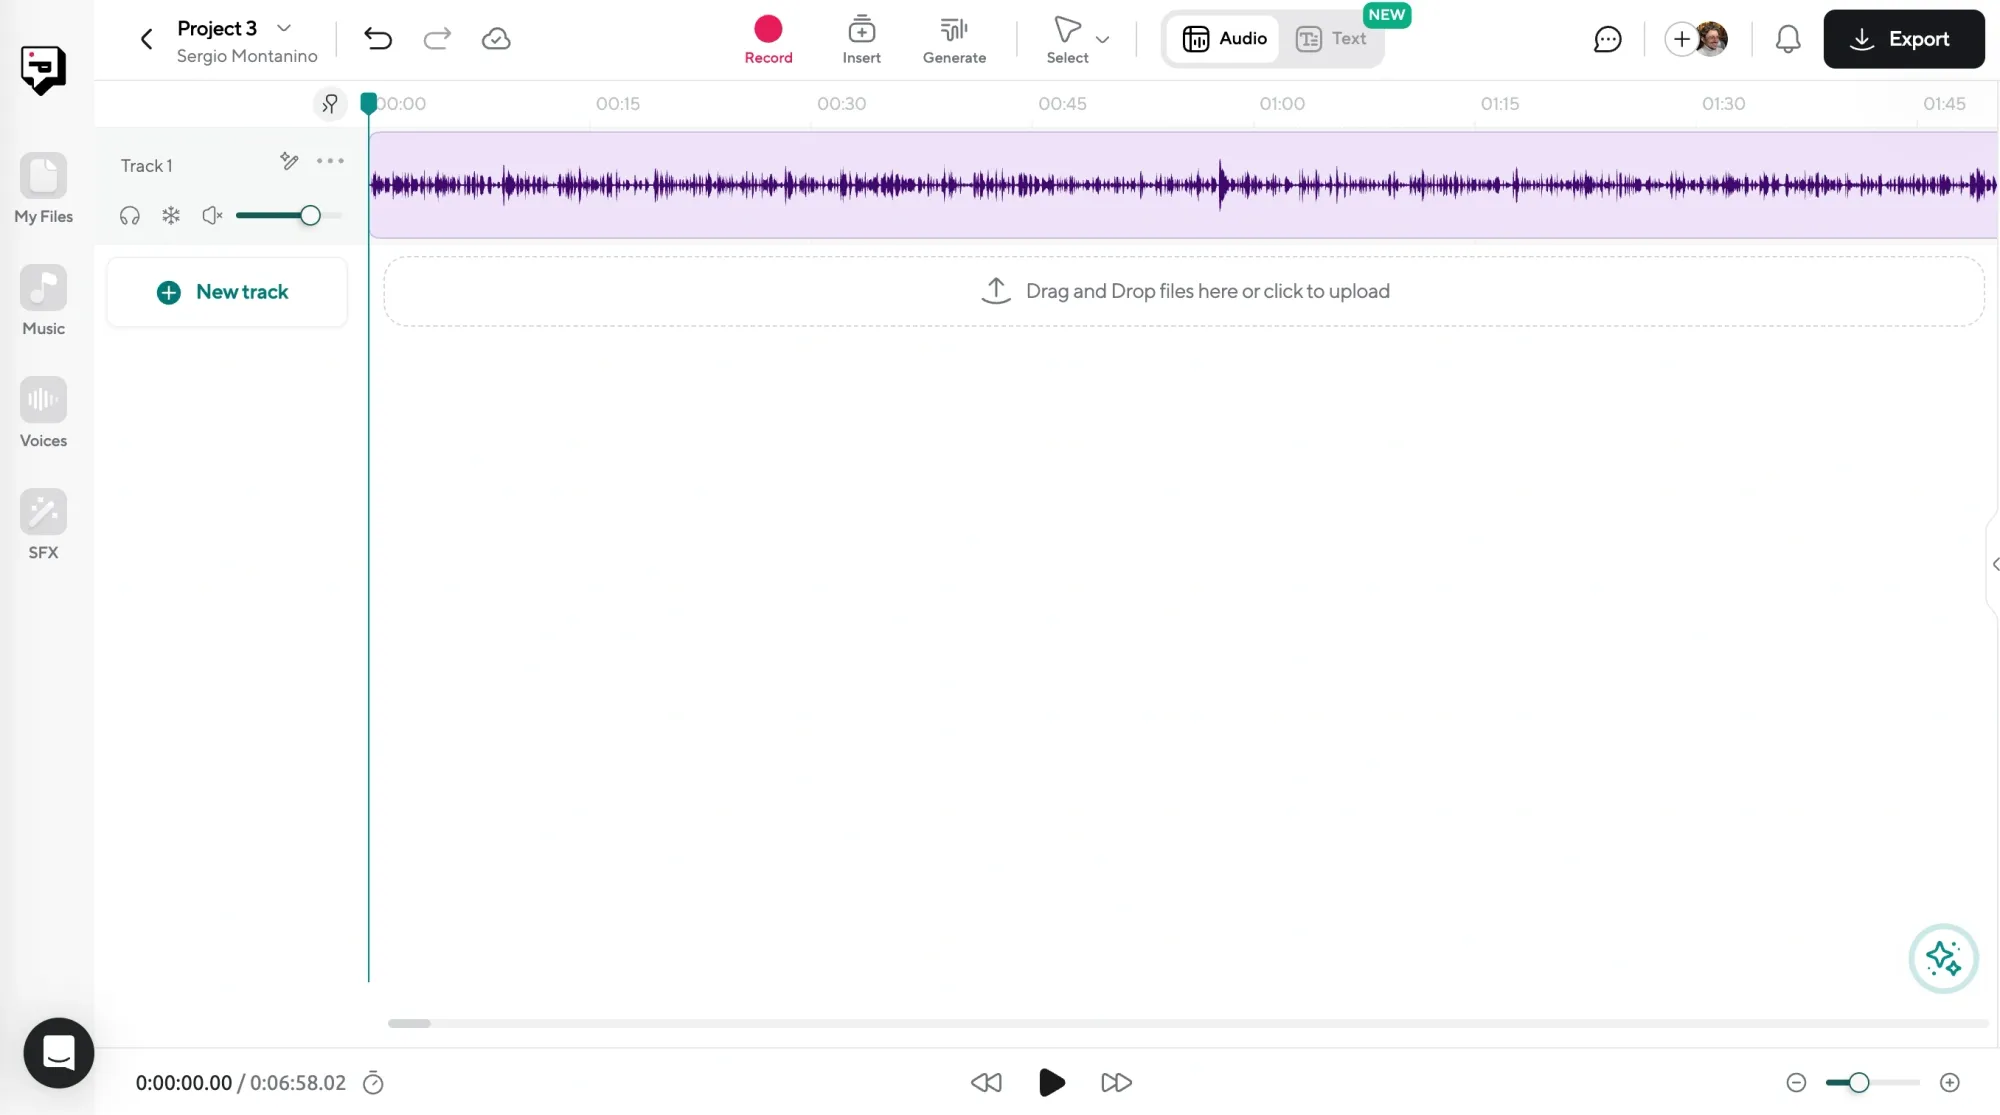
Task: Save project to cloud storage
Action: click(x=496, y=38)
